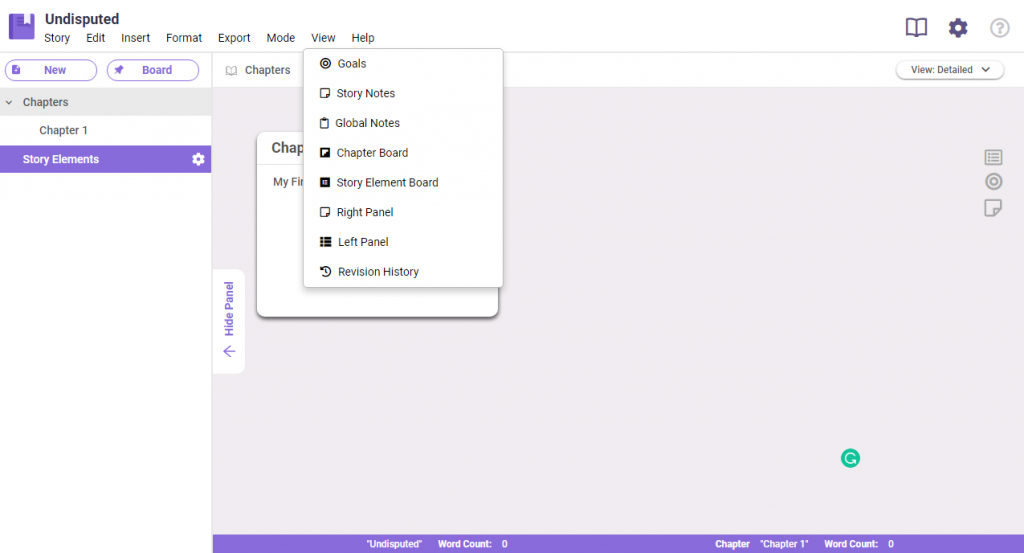Select Chapter 1 in the sidebar
Viewport: 1024px width, 553px height.
(64, 131)
